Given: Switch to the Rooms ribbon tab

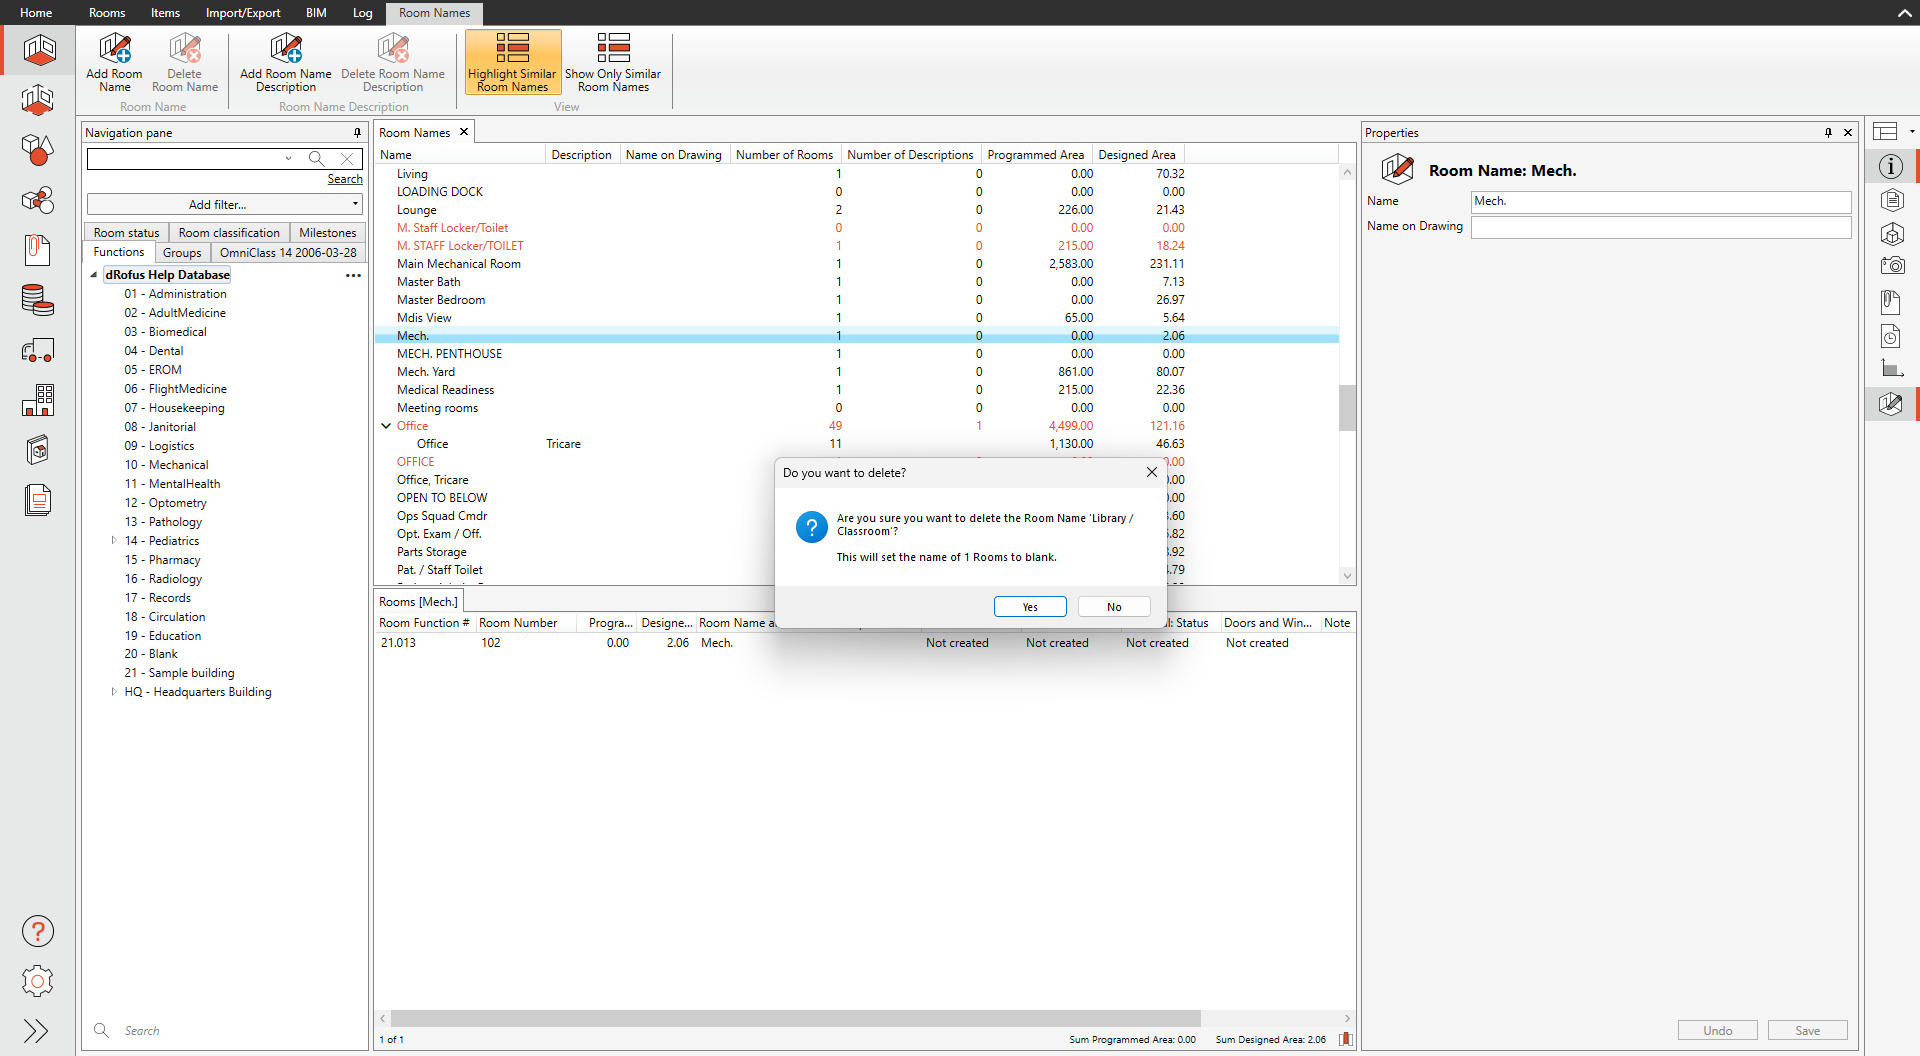Looking at the screenshot, I should coord(107,13).
